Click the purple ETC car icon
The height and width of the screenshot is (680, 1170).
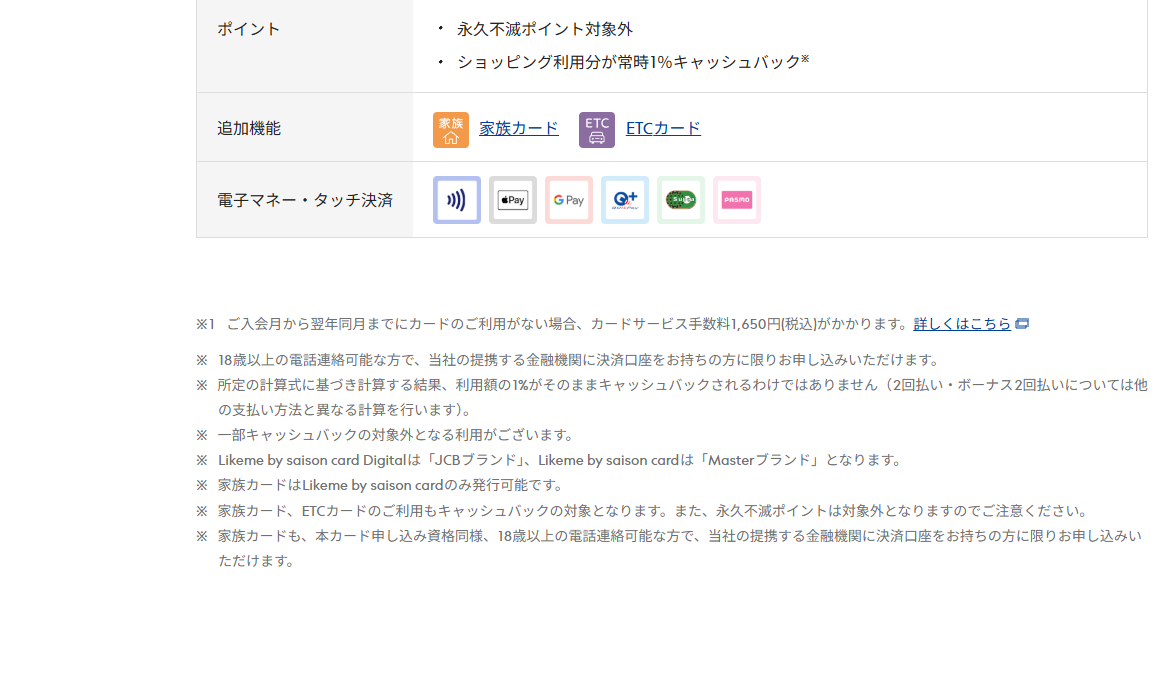point(597,130)
